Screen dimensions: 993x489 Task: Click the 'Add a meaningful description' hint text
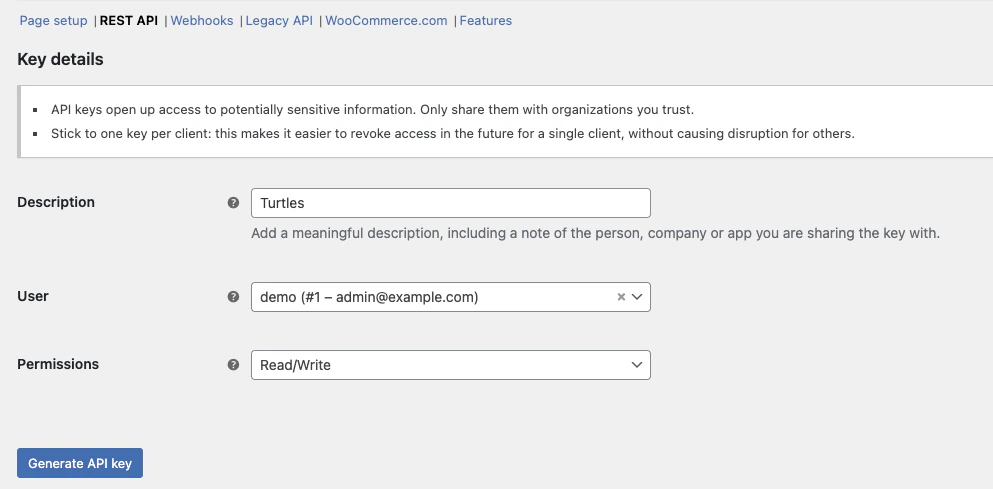click(x=595, y=233)
